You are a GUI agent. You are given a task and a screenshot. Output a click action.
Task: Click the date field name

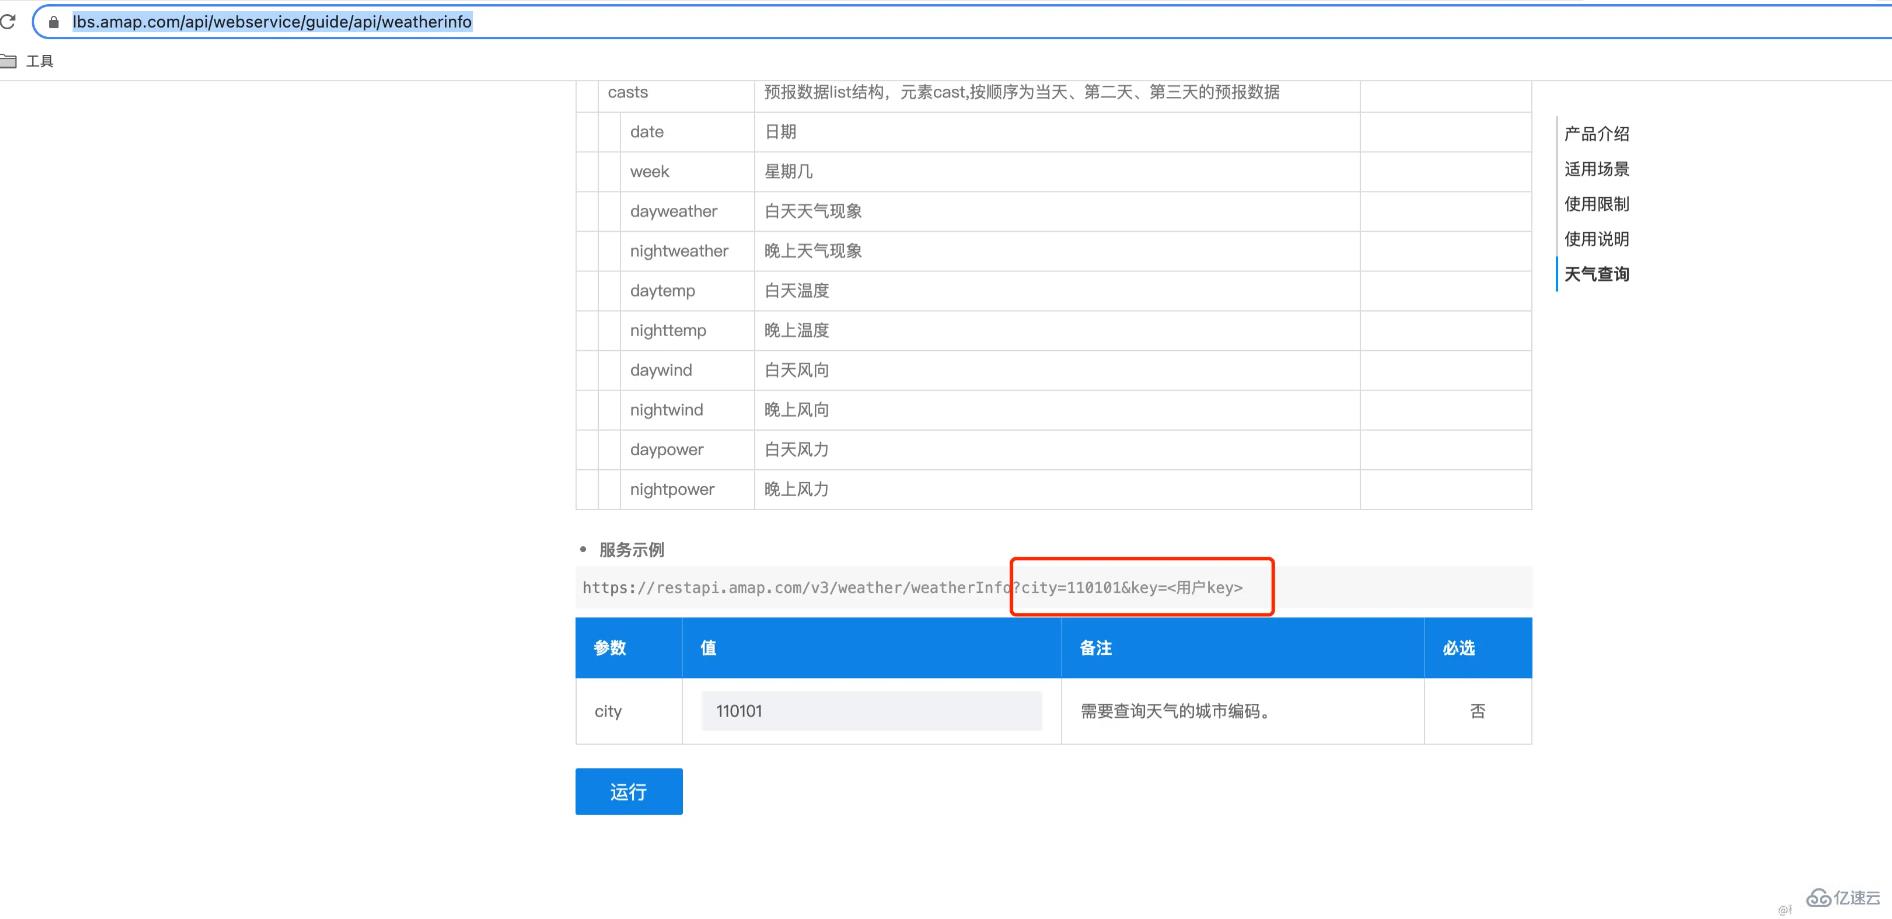click(x=647, y=132)
